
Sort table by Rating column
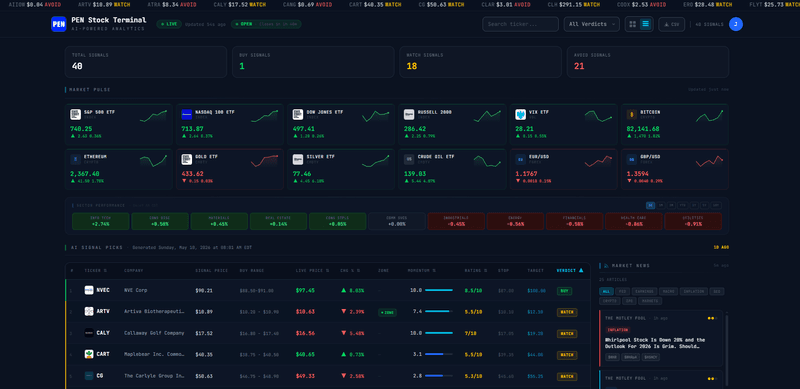point(475,271)
